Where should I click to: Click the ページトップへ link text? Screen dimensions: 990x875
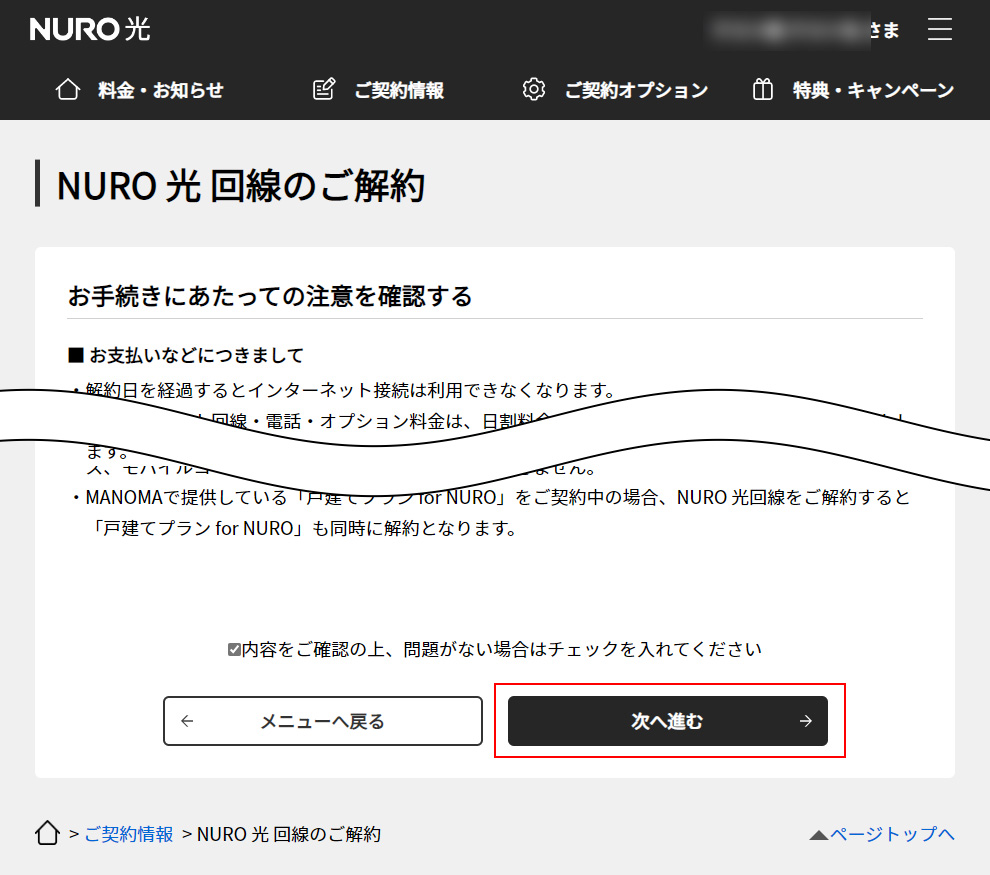click(x=892, y=834)
